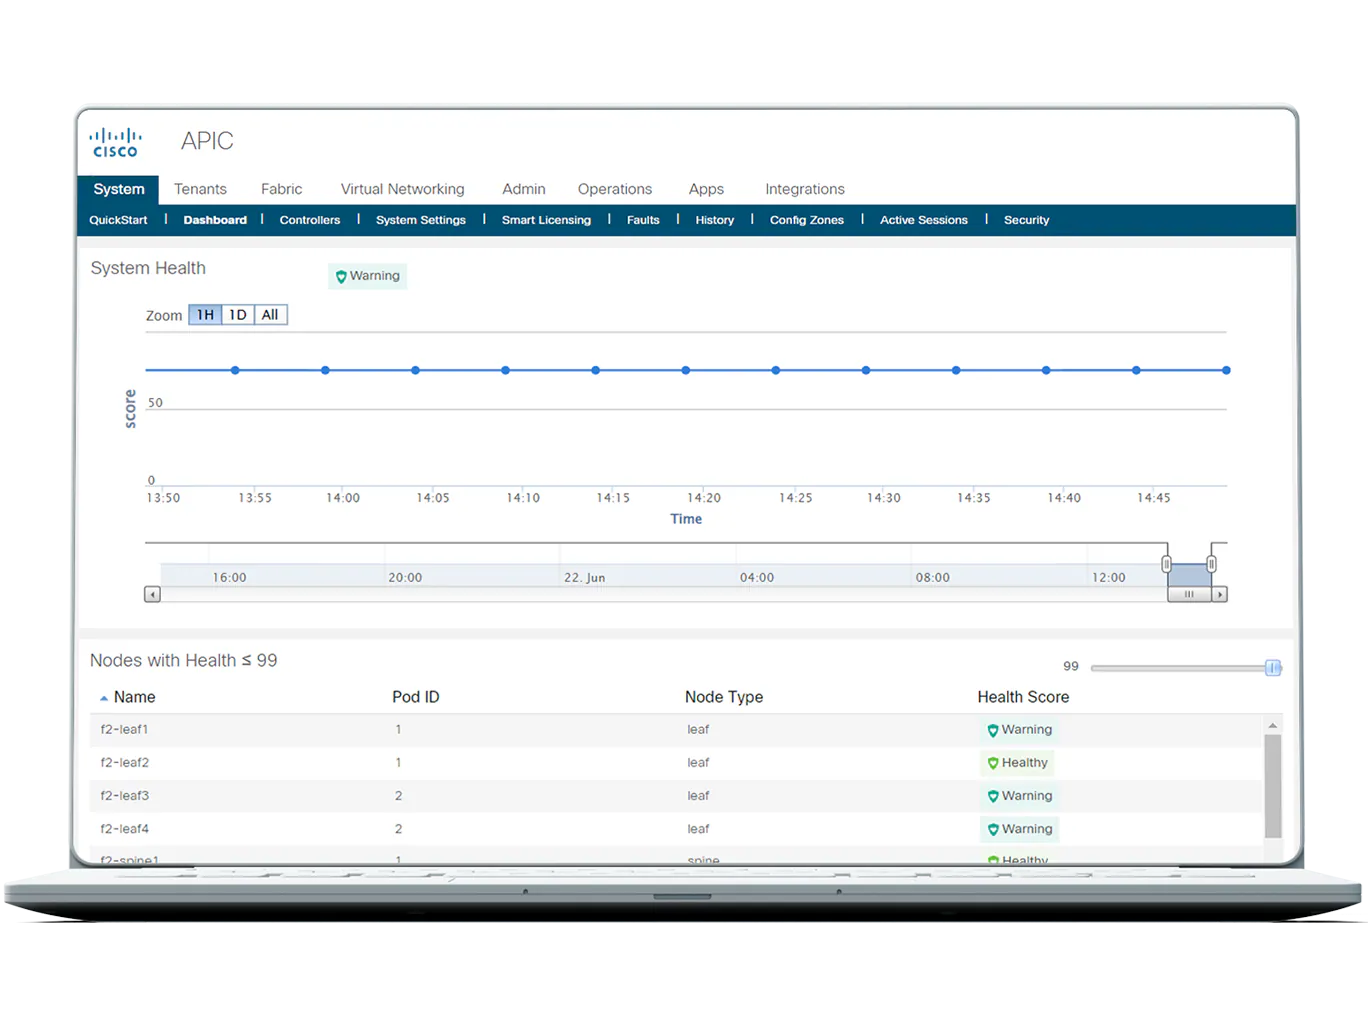Toggle the 1H zoom option
1368x1026 pixels.
204,314
